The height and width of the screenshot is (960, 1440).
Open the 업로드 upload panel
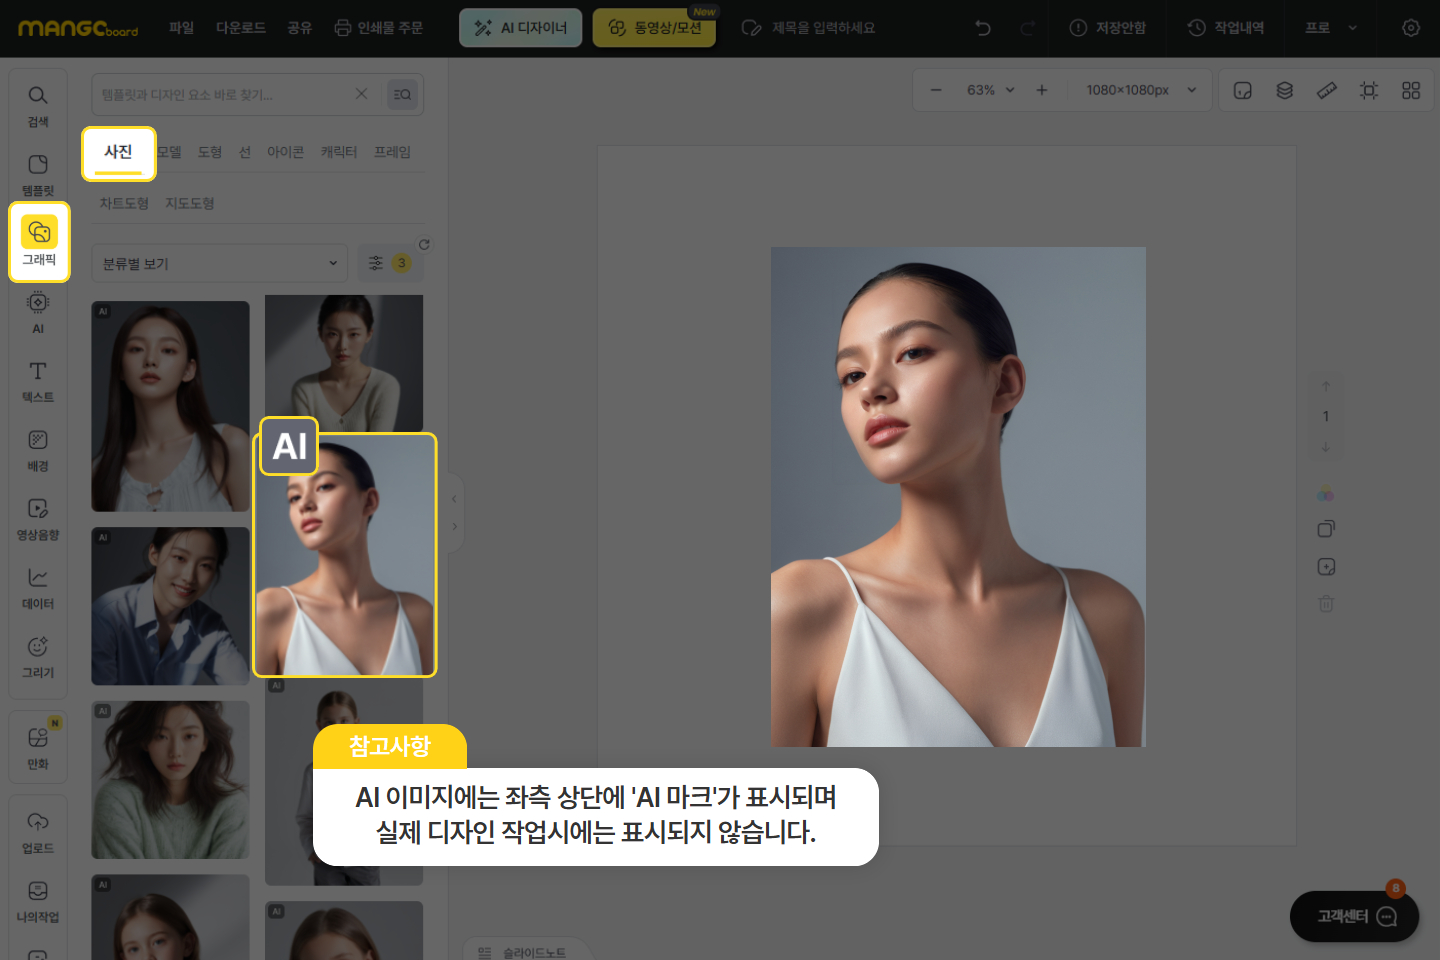(x=38, y=832)
